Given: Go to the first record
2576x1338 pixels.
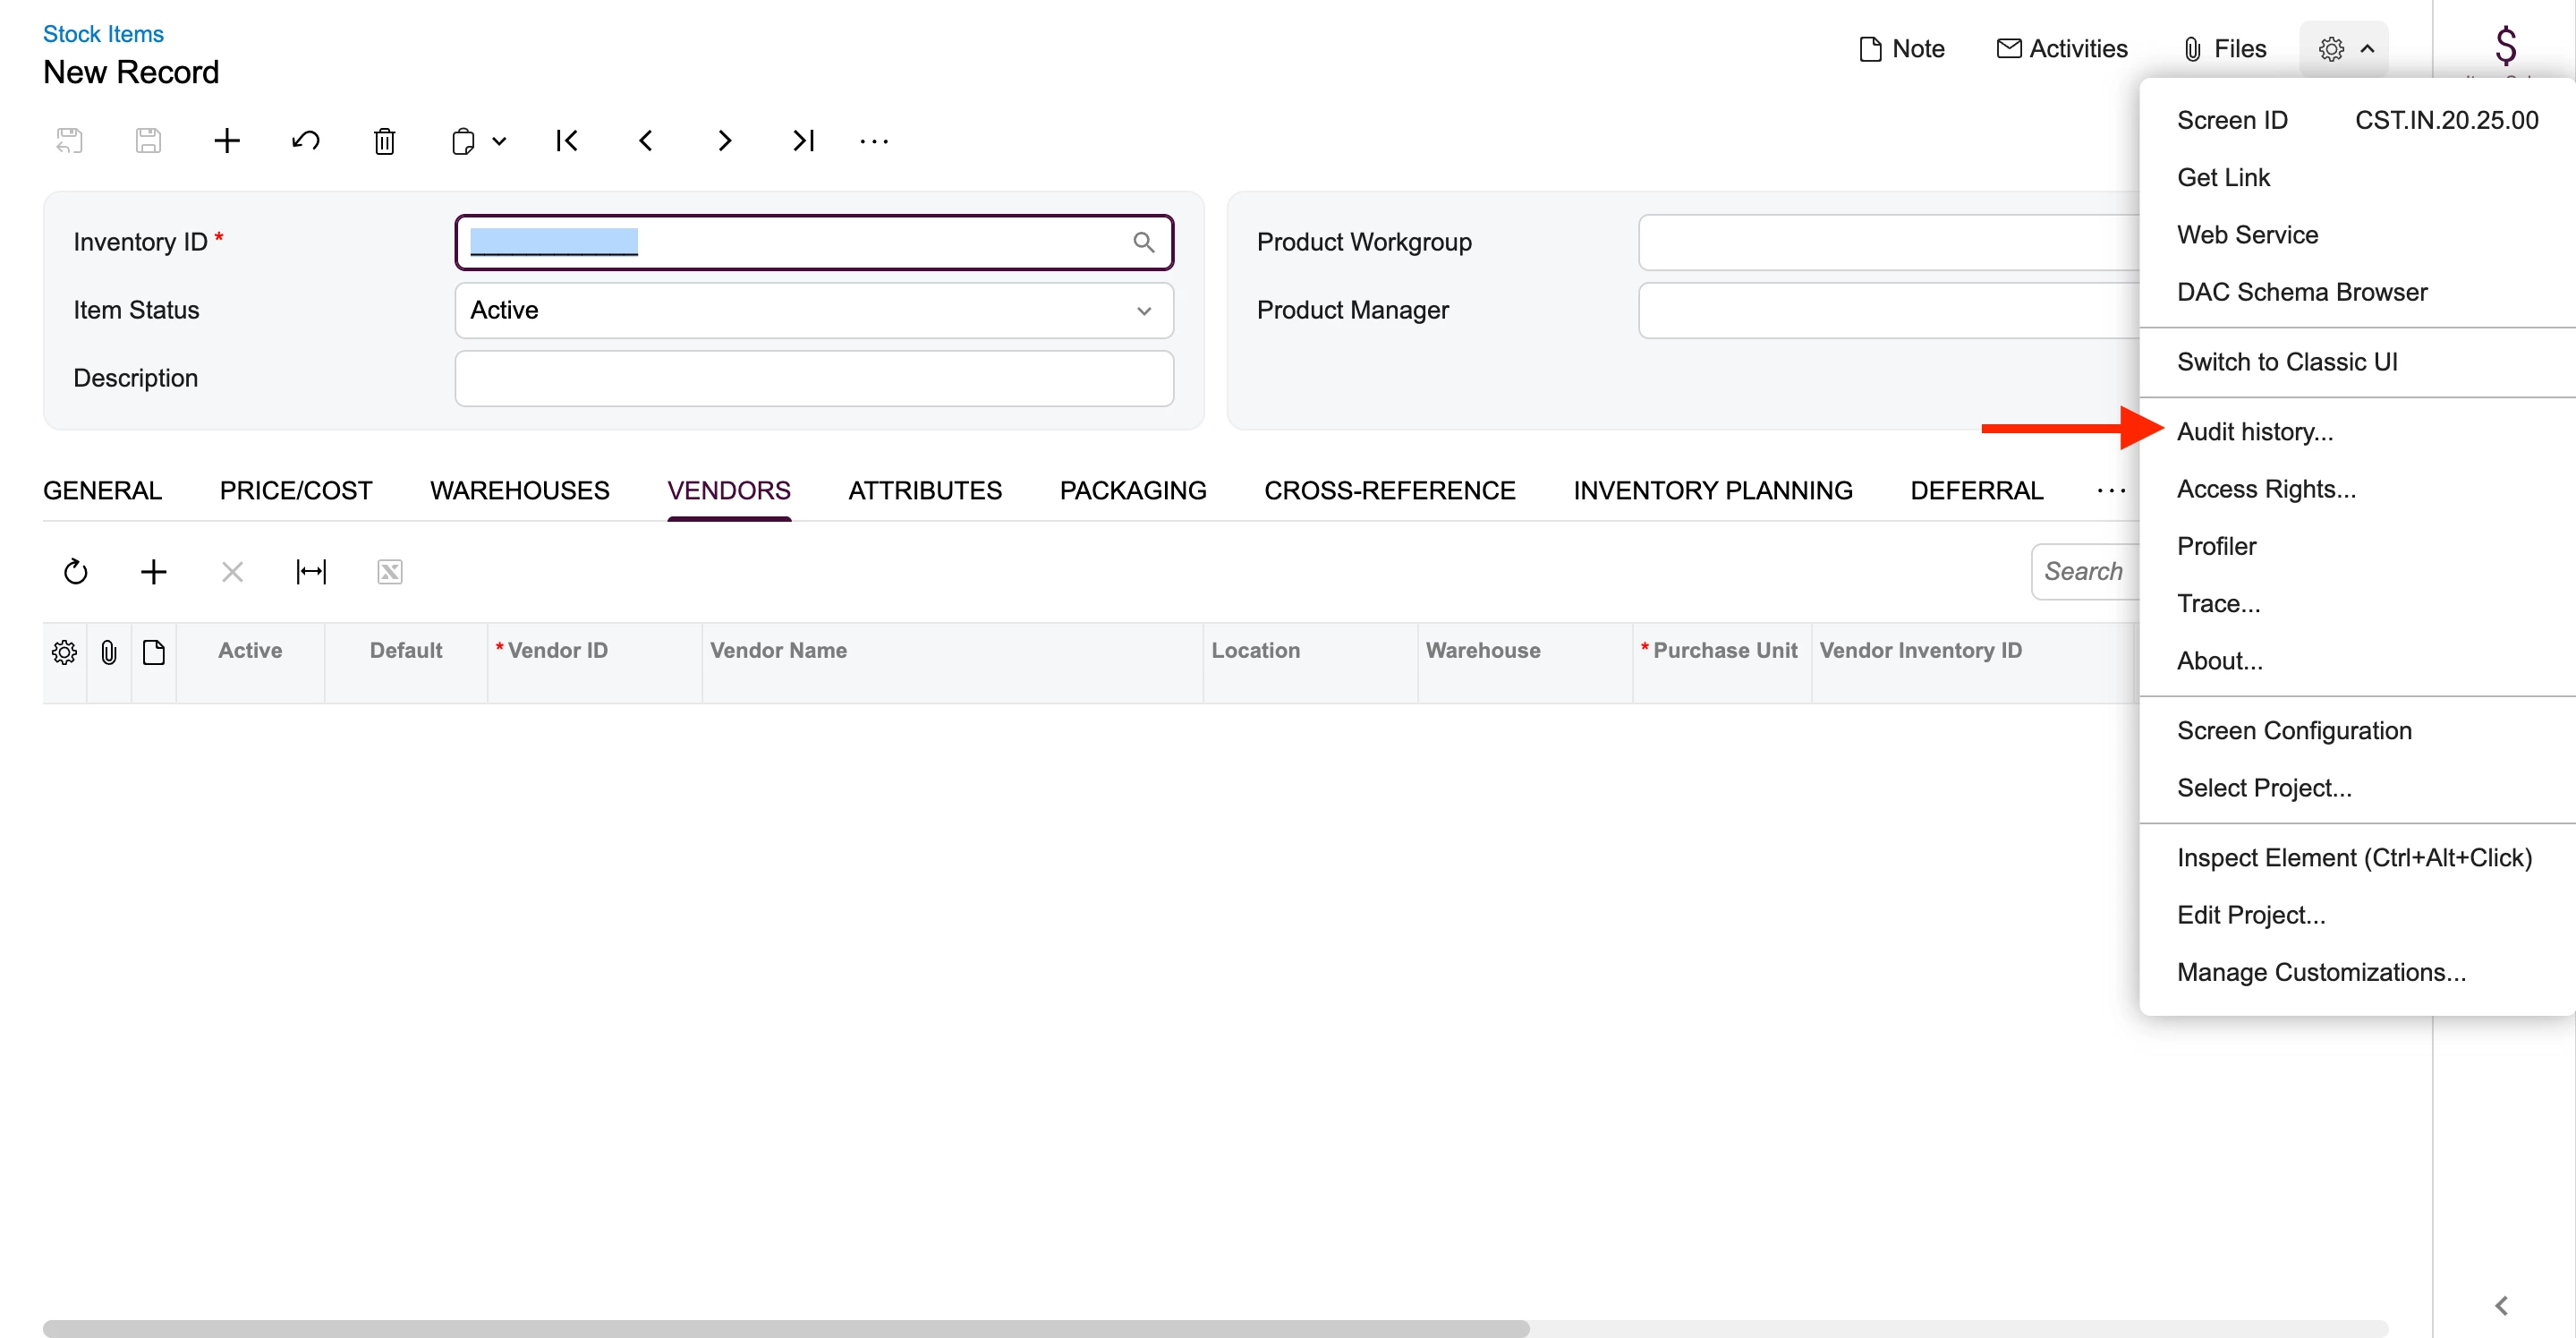Looking at the screenshot, I should [567, 141].
